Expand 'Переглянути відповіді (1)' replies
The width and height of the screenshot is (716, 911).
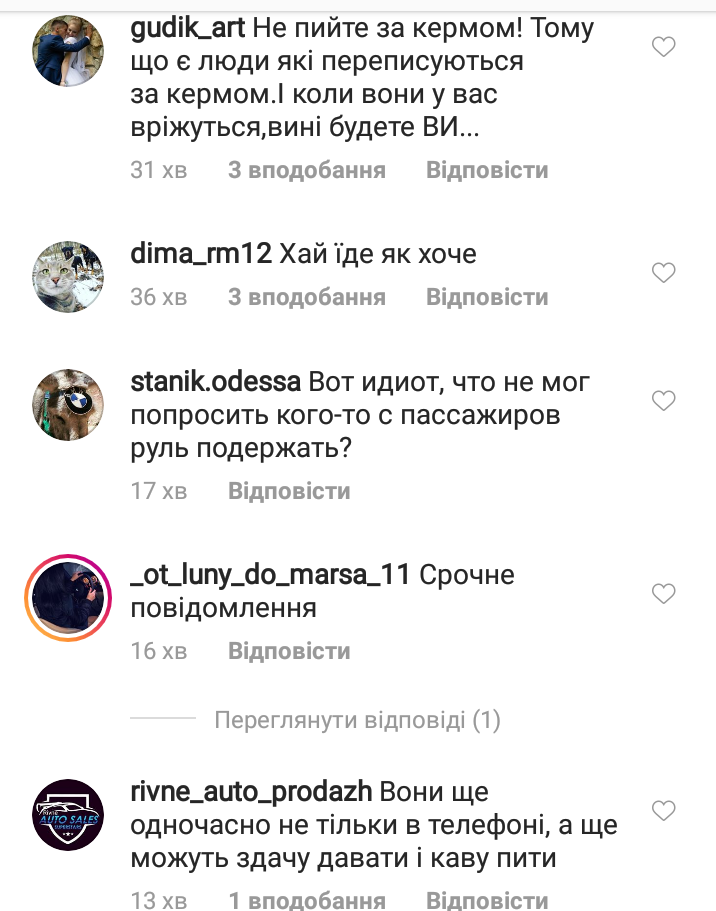tap(357, 720)
